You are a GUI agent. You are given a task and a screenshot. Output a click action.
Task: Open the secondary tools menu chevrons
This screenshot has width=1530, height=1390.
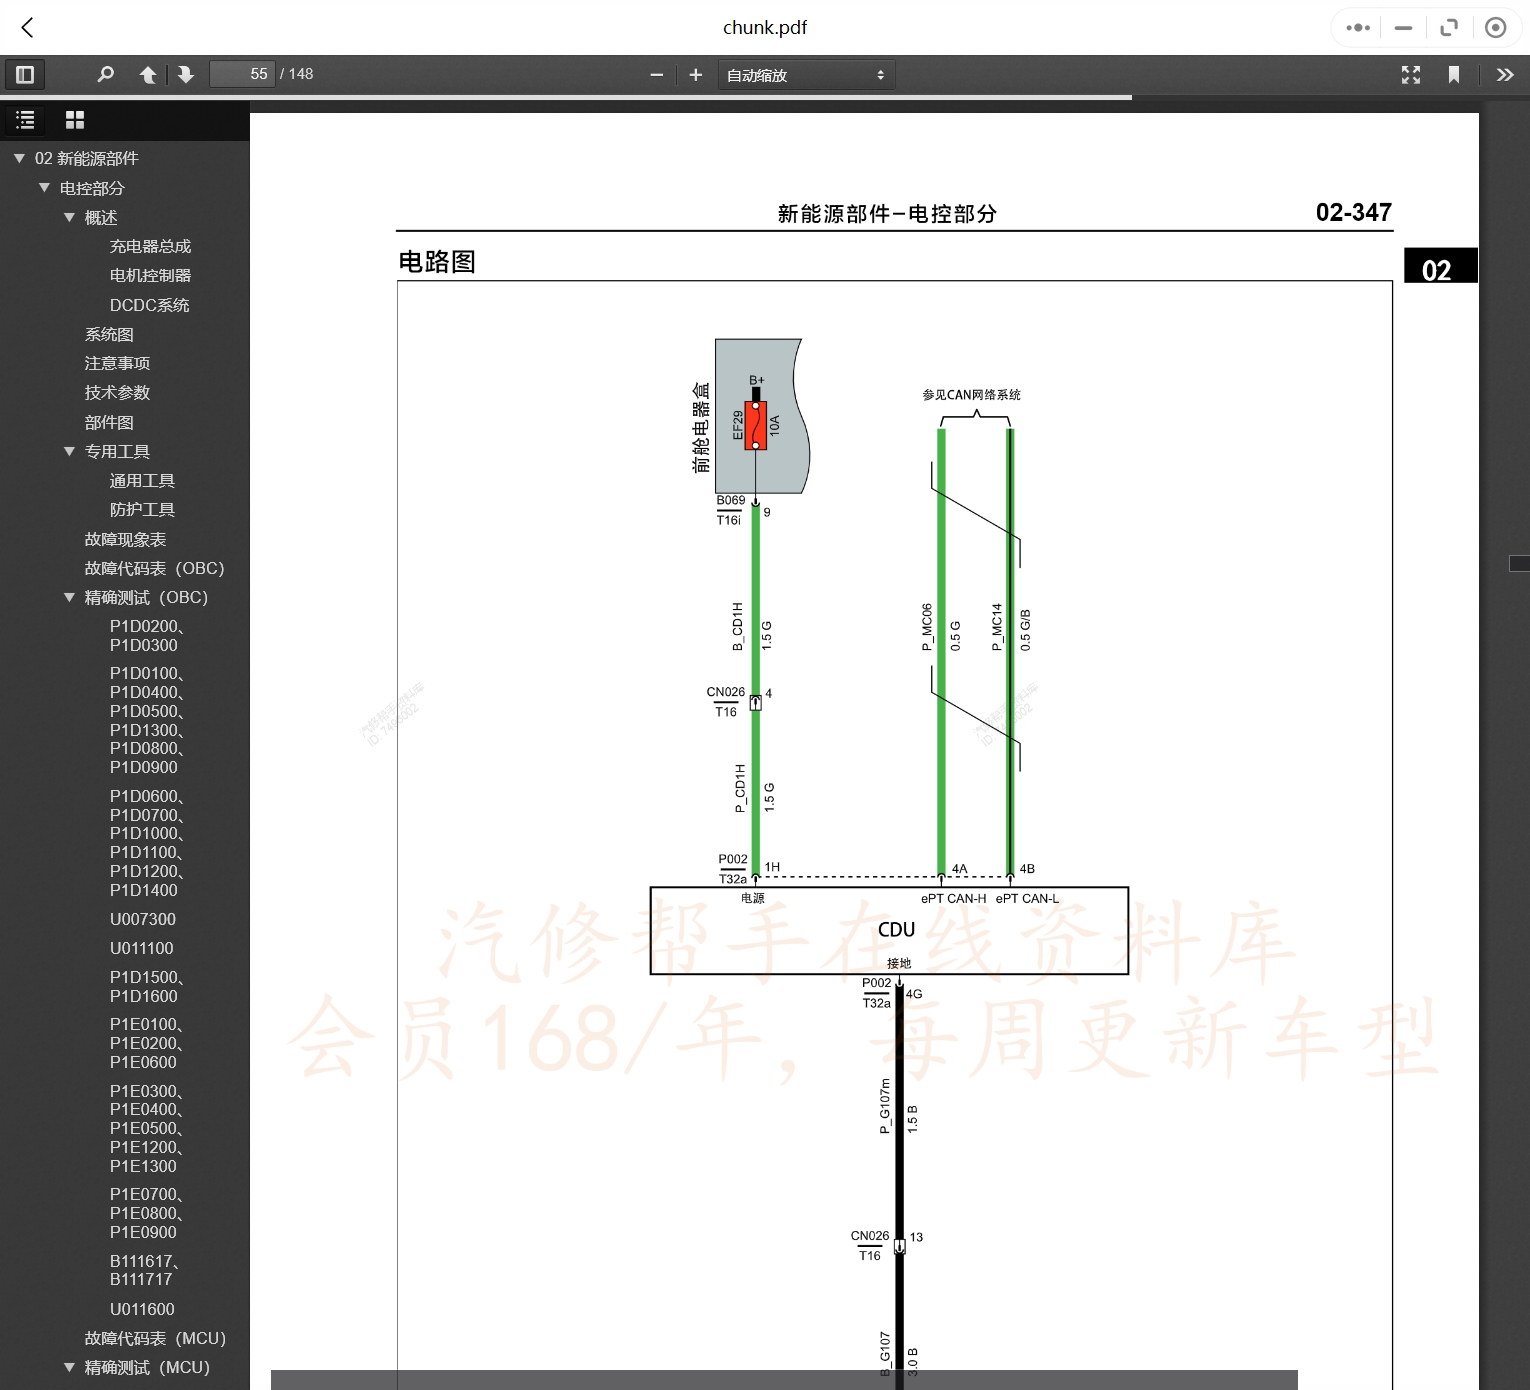point(1504,75)
